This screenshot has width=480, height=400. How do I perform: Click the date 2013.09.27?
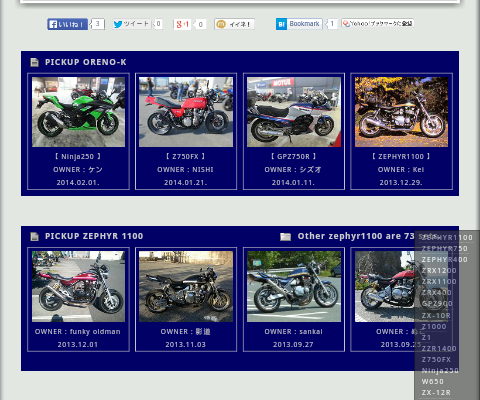[293, 345]
